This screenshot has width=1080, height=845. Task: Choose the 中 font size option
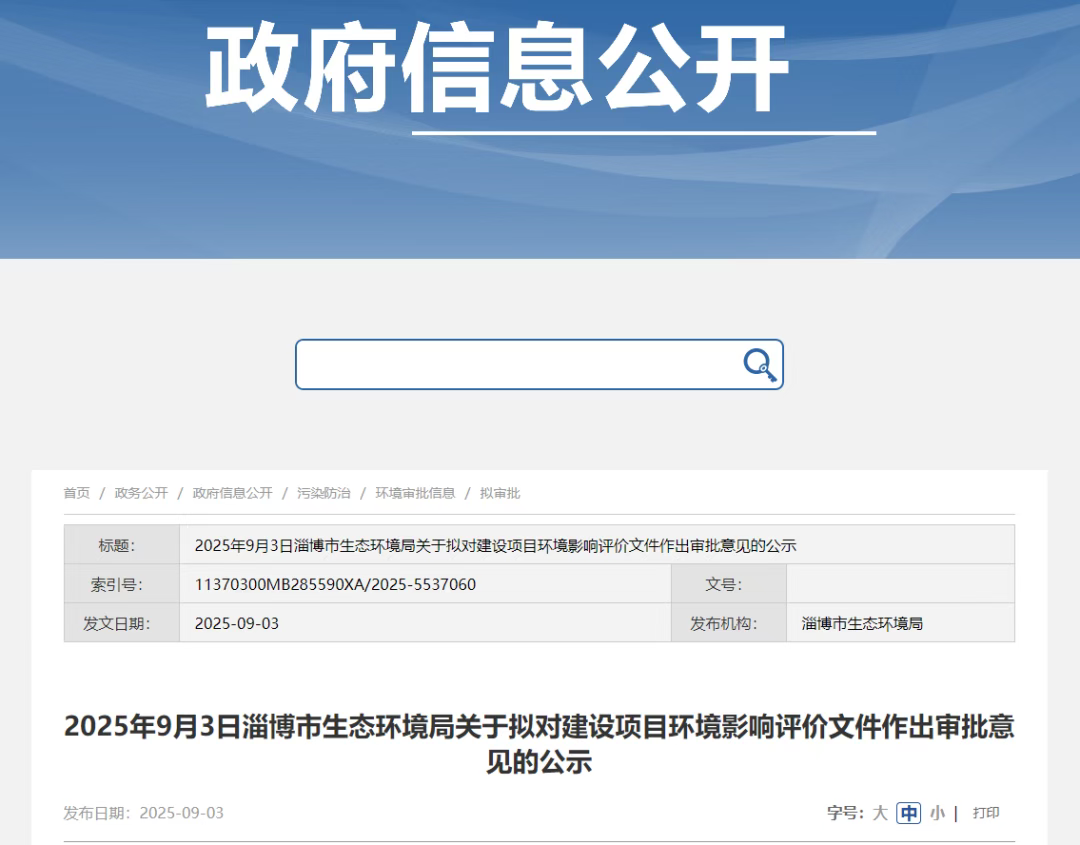tap(908, 813)
